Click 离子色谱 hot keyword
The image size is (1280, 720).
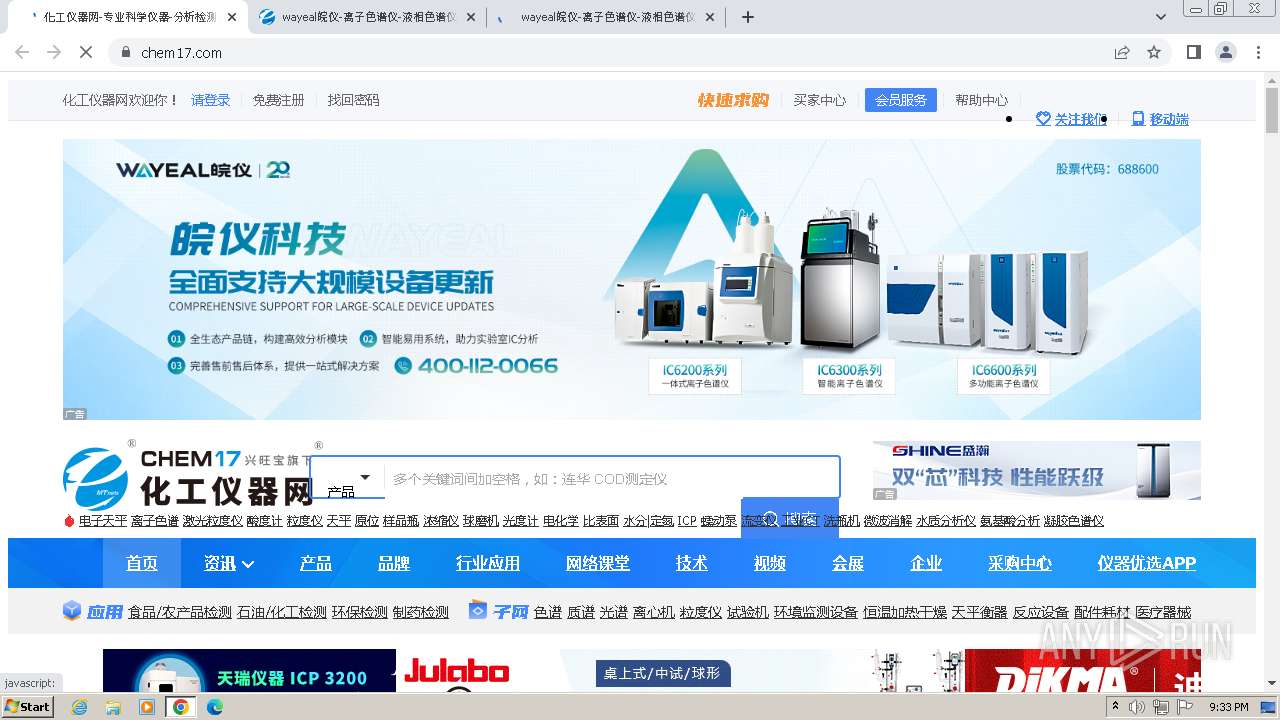(x=155, y=521)
